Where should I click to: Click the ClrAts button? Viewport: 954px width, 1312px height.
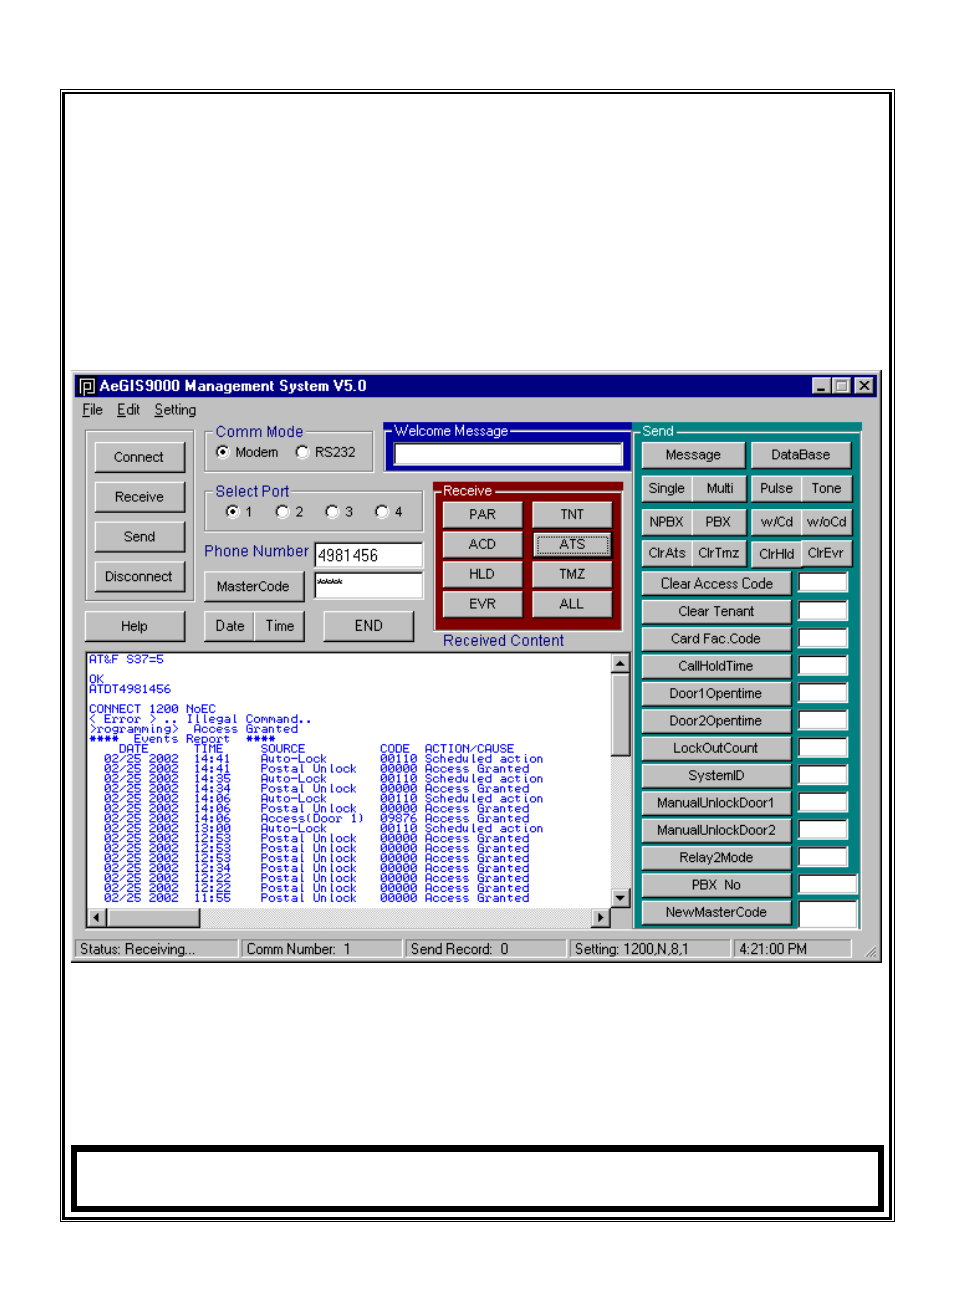[667, 553]
